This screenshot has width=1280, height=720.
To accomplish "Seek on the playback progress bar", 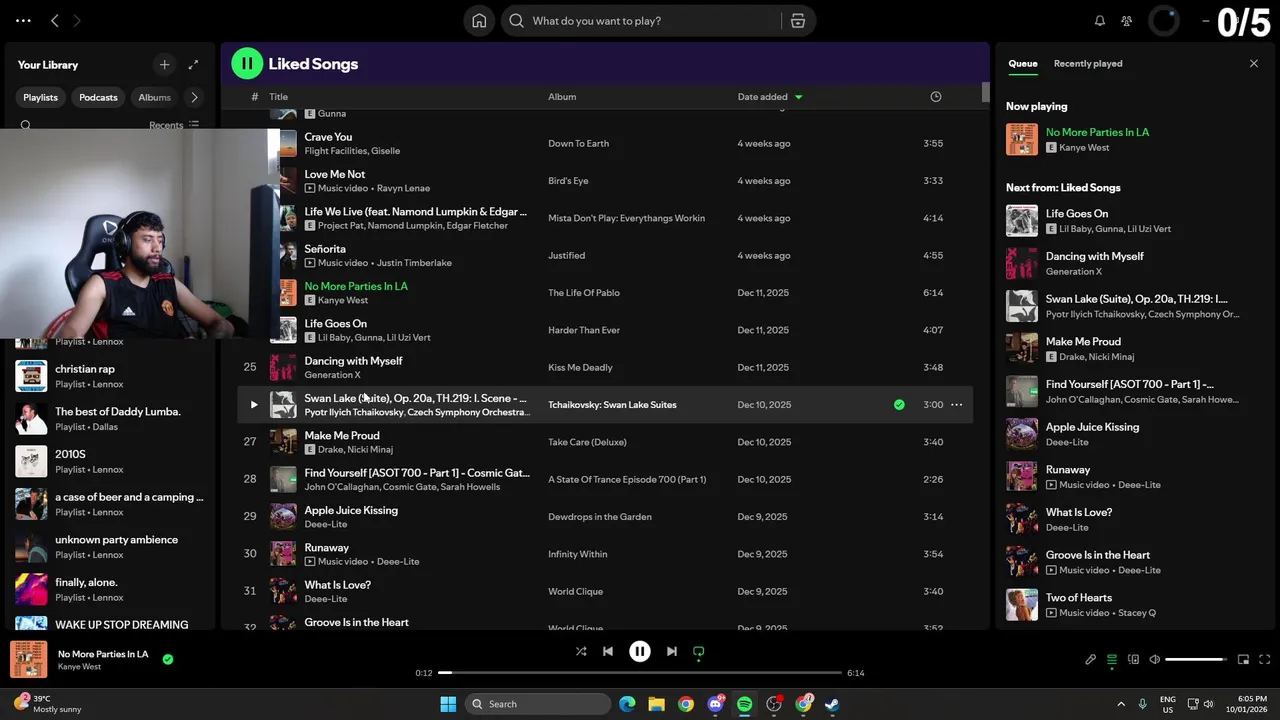I will [641, 672].
